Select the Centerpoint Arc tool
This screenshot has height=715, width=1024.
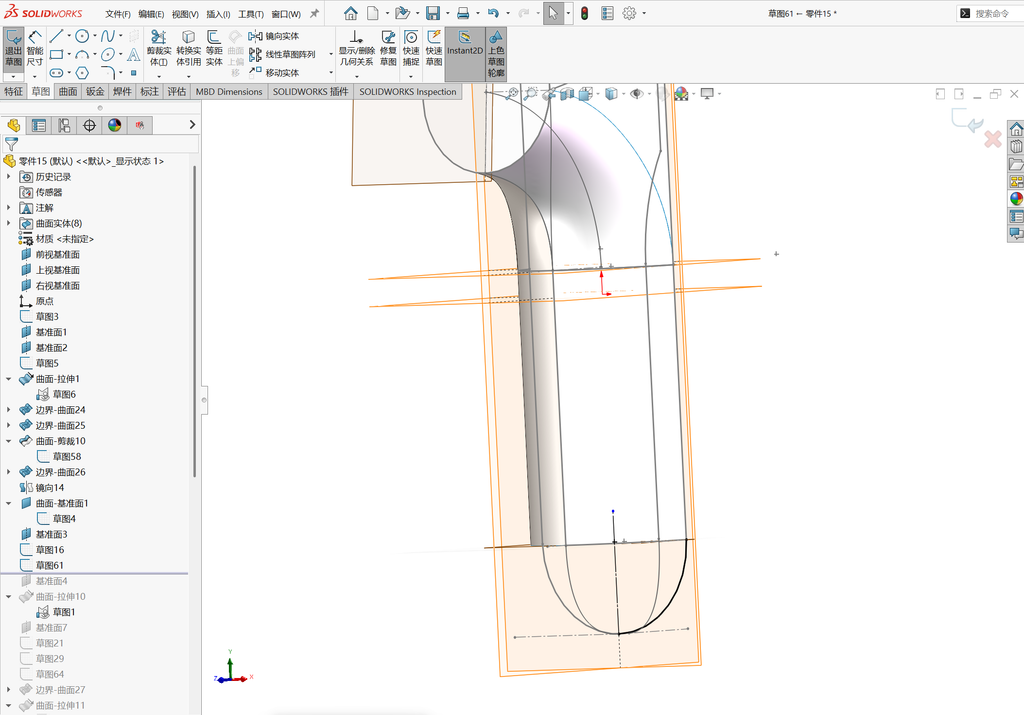(82, 54)
